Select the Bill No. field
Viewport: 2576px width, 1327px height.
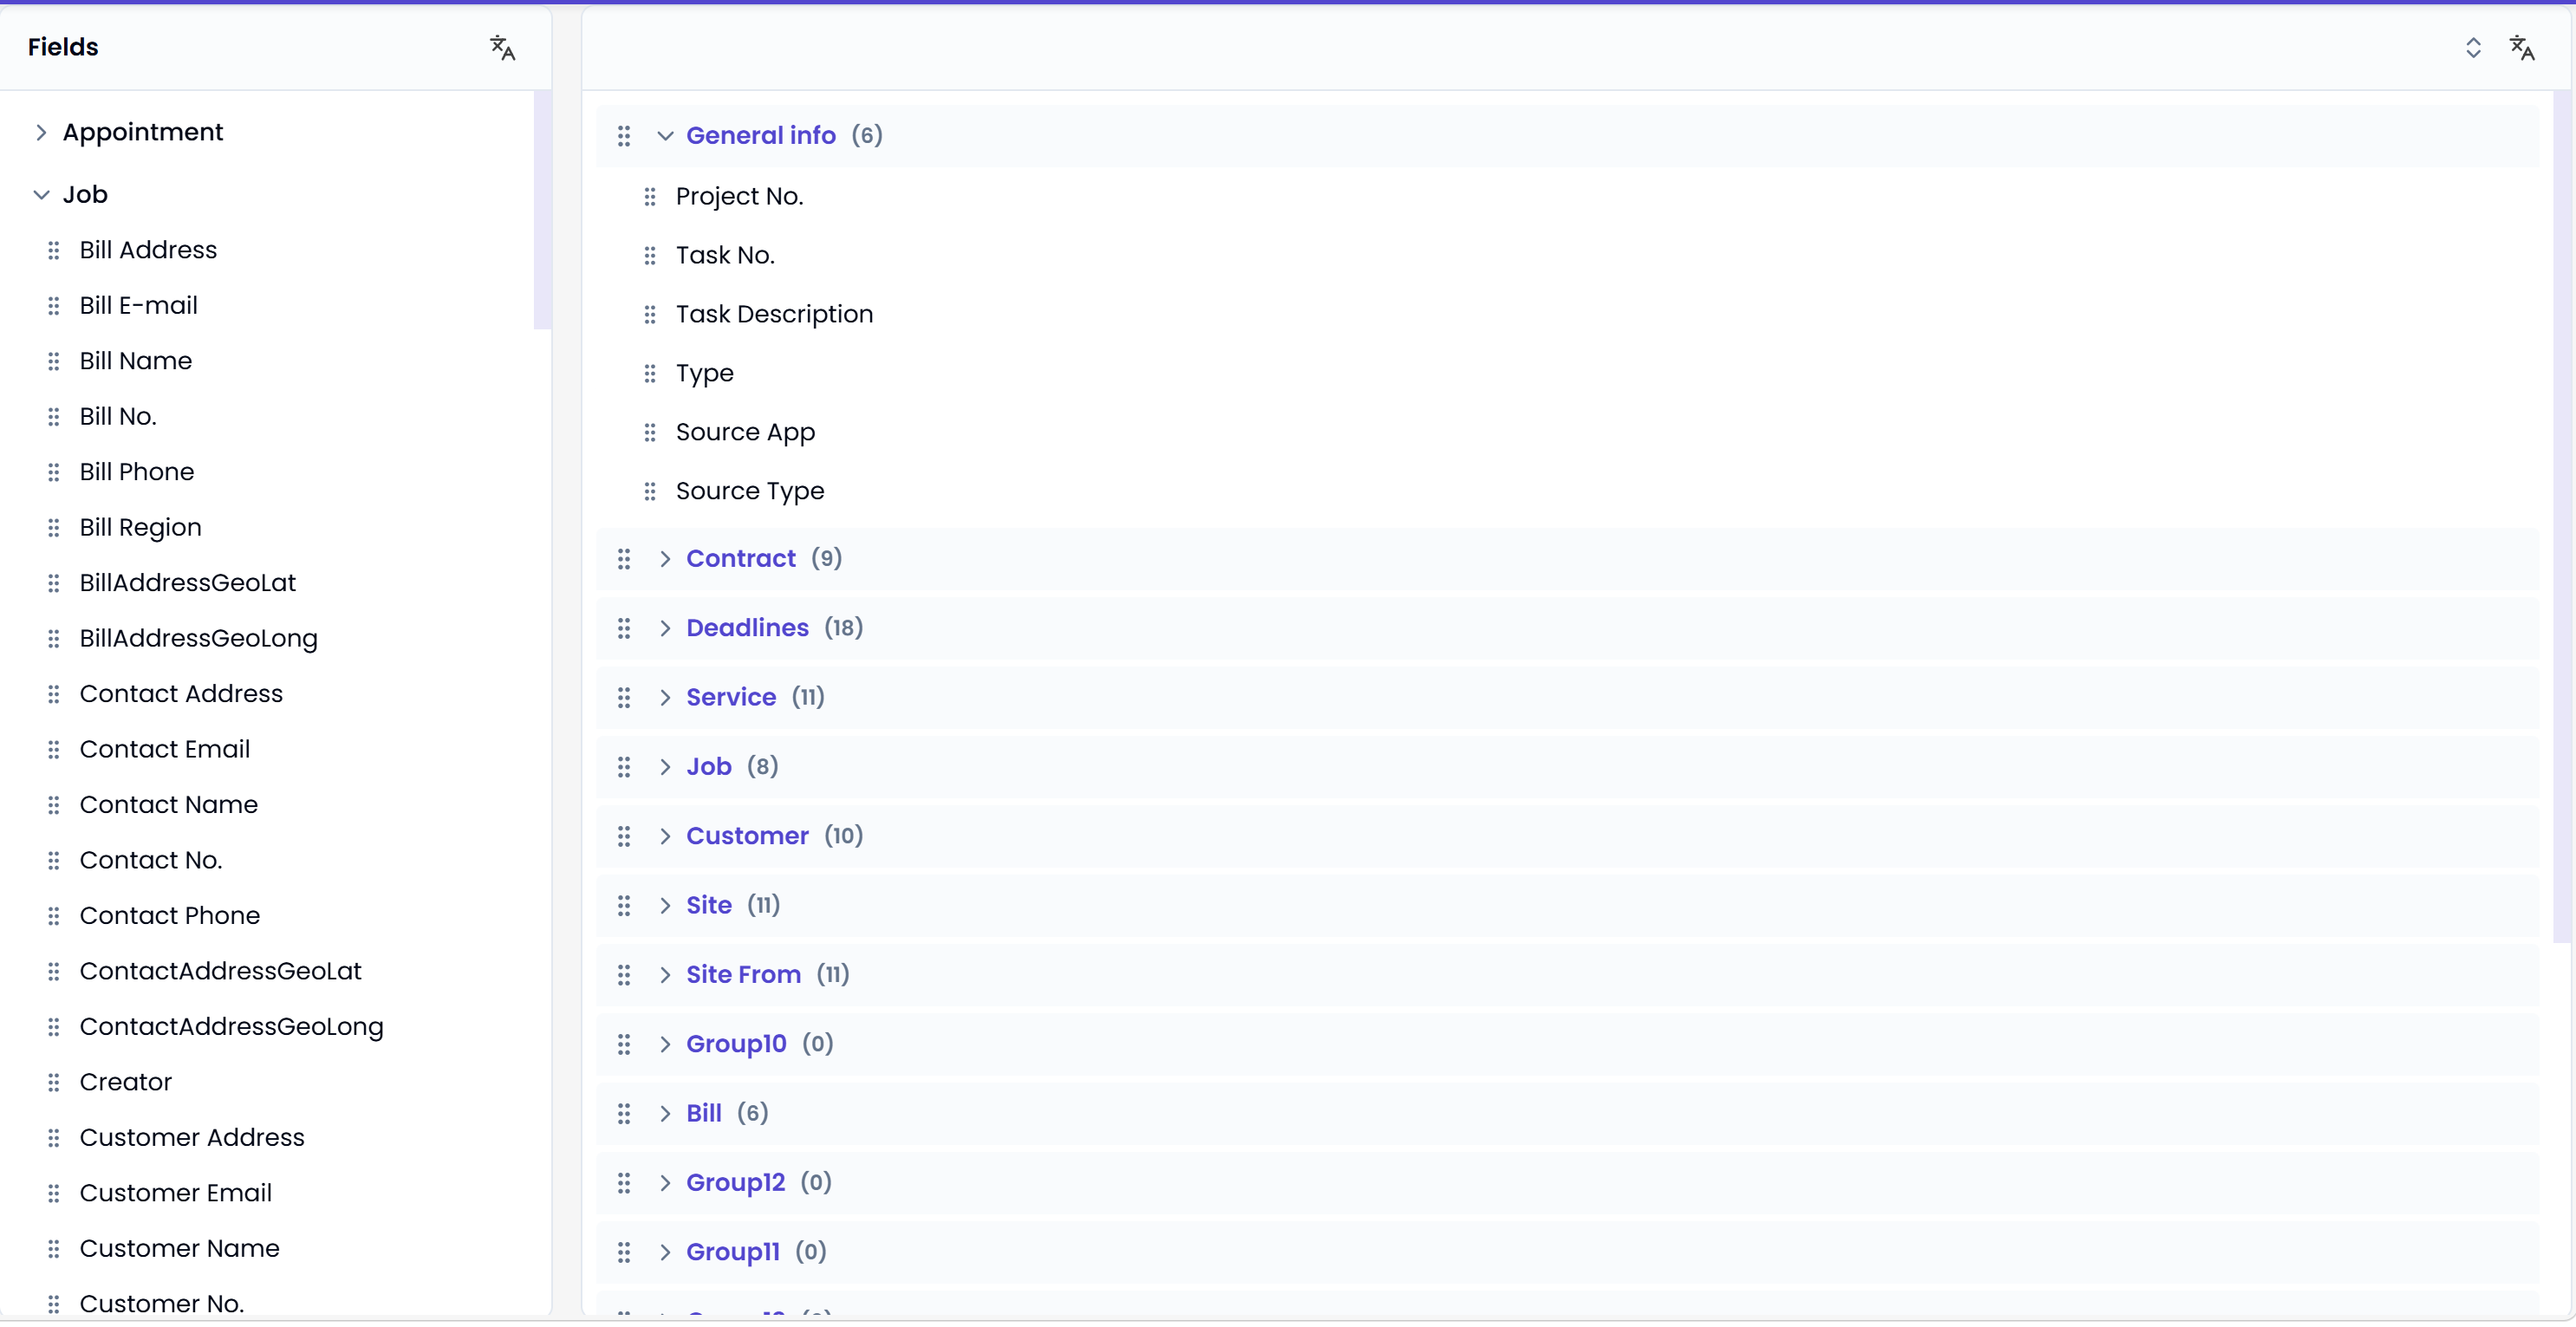(118, 417)
